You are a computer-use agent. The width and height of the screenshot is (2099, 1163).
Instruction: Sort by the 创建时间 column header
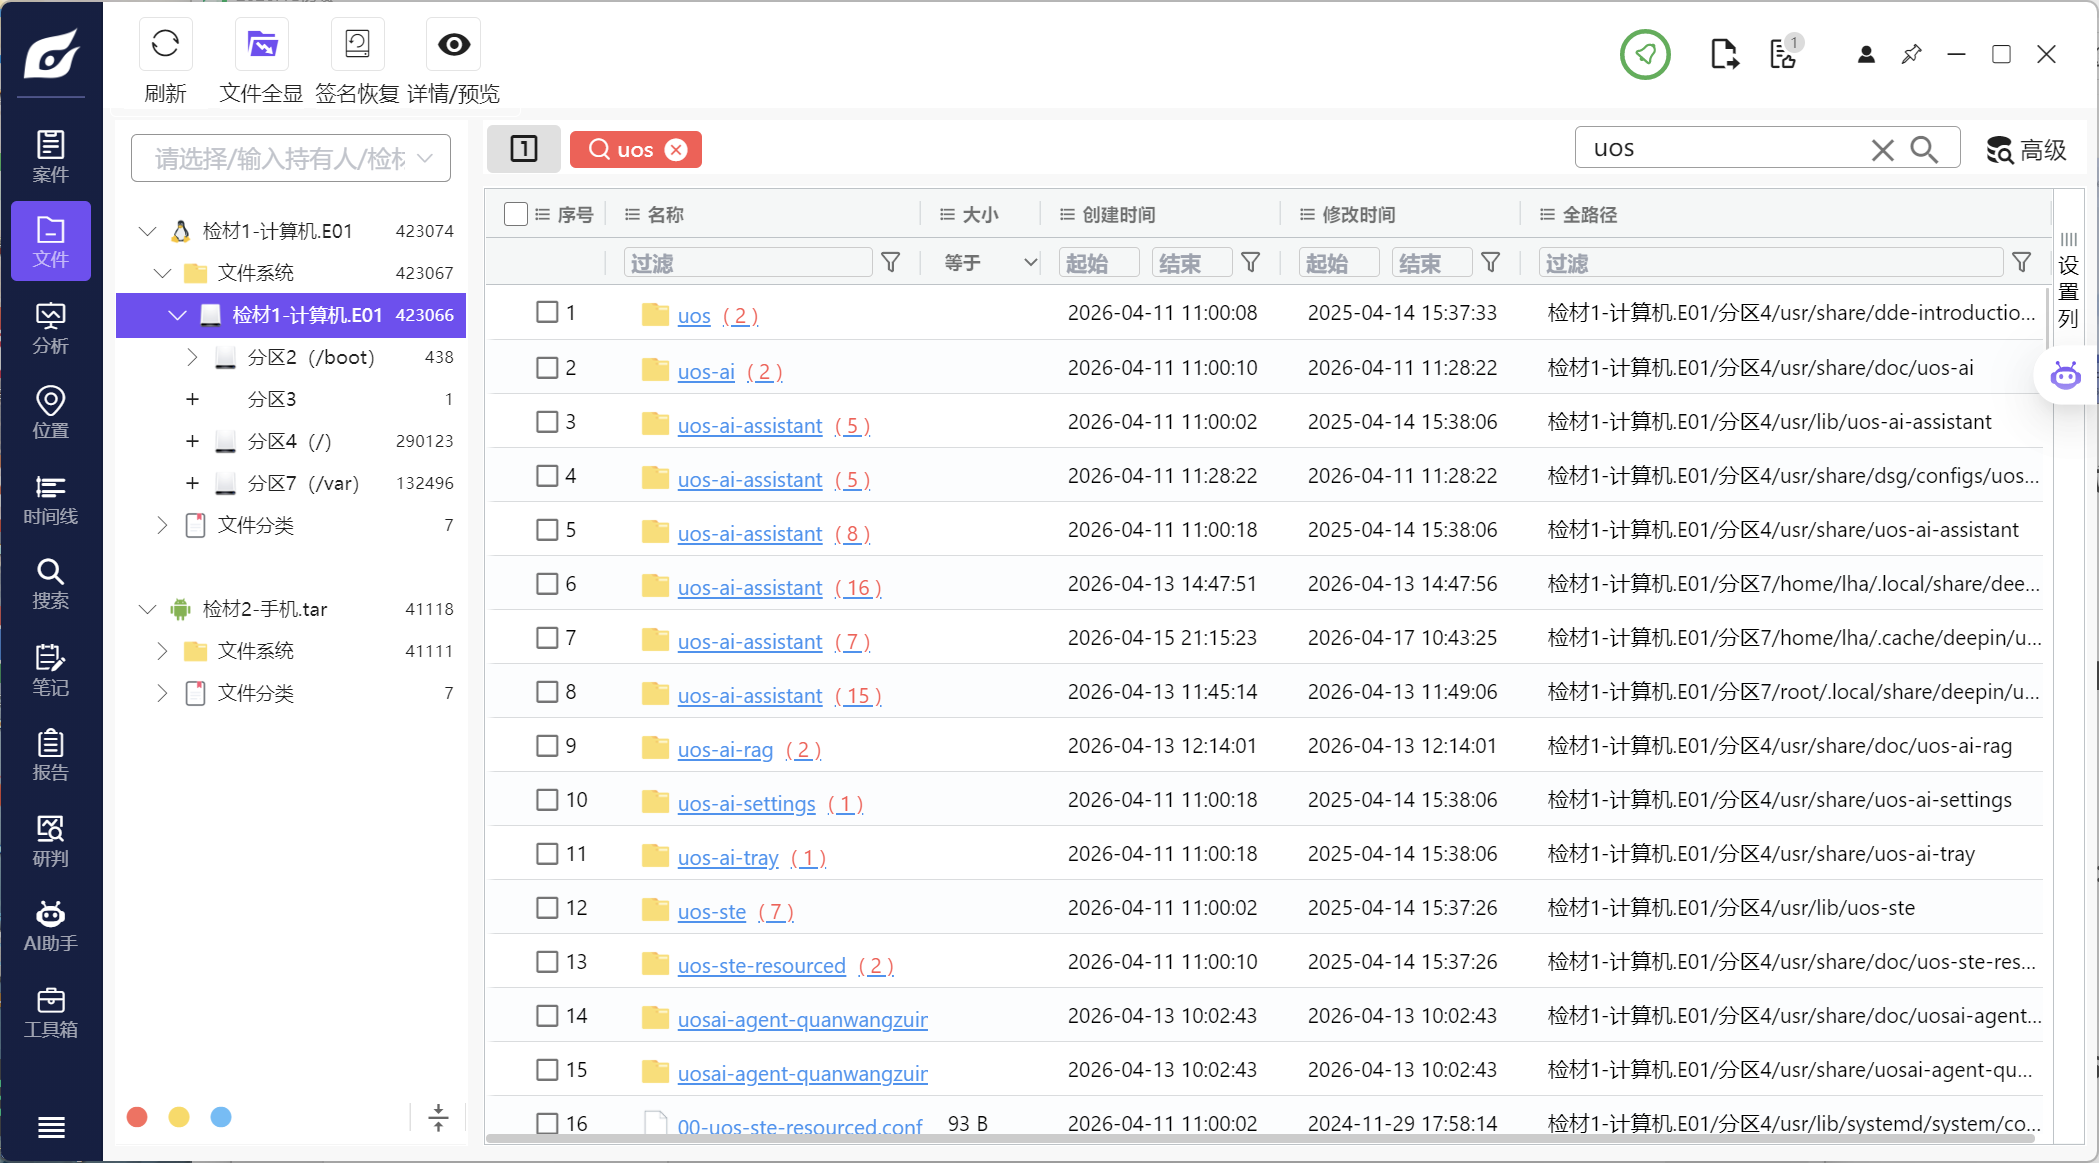click(1118, 214)
